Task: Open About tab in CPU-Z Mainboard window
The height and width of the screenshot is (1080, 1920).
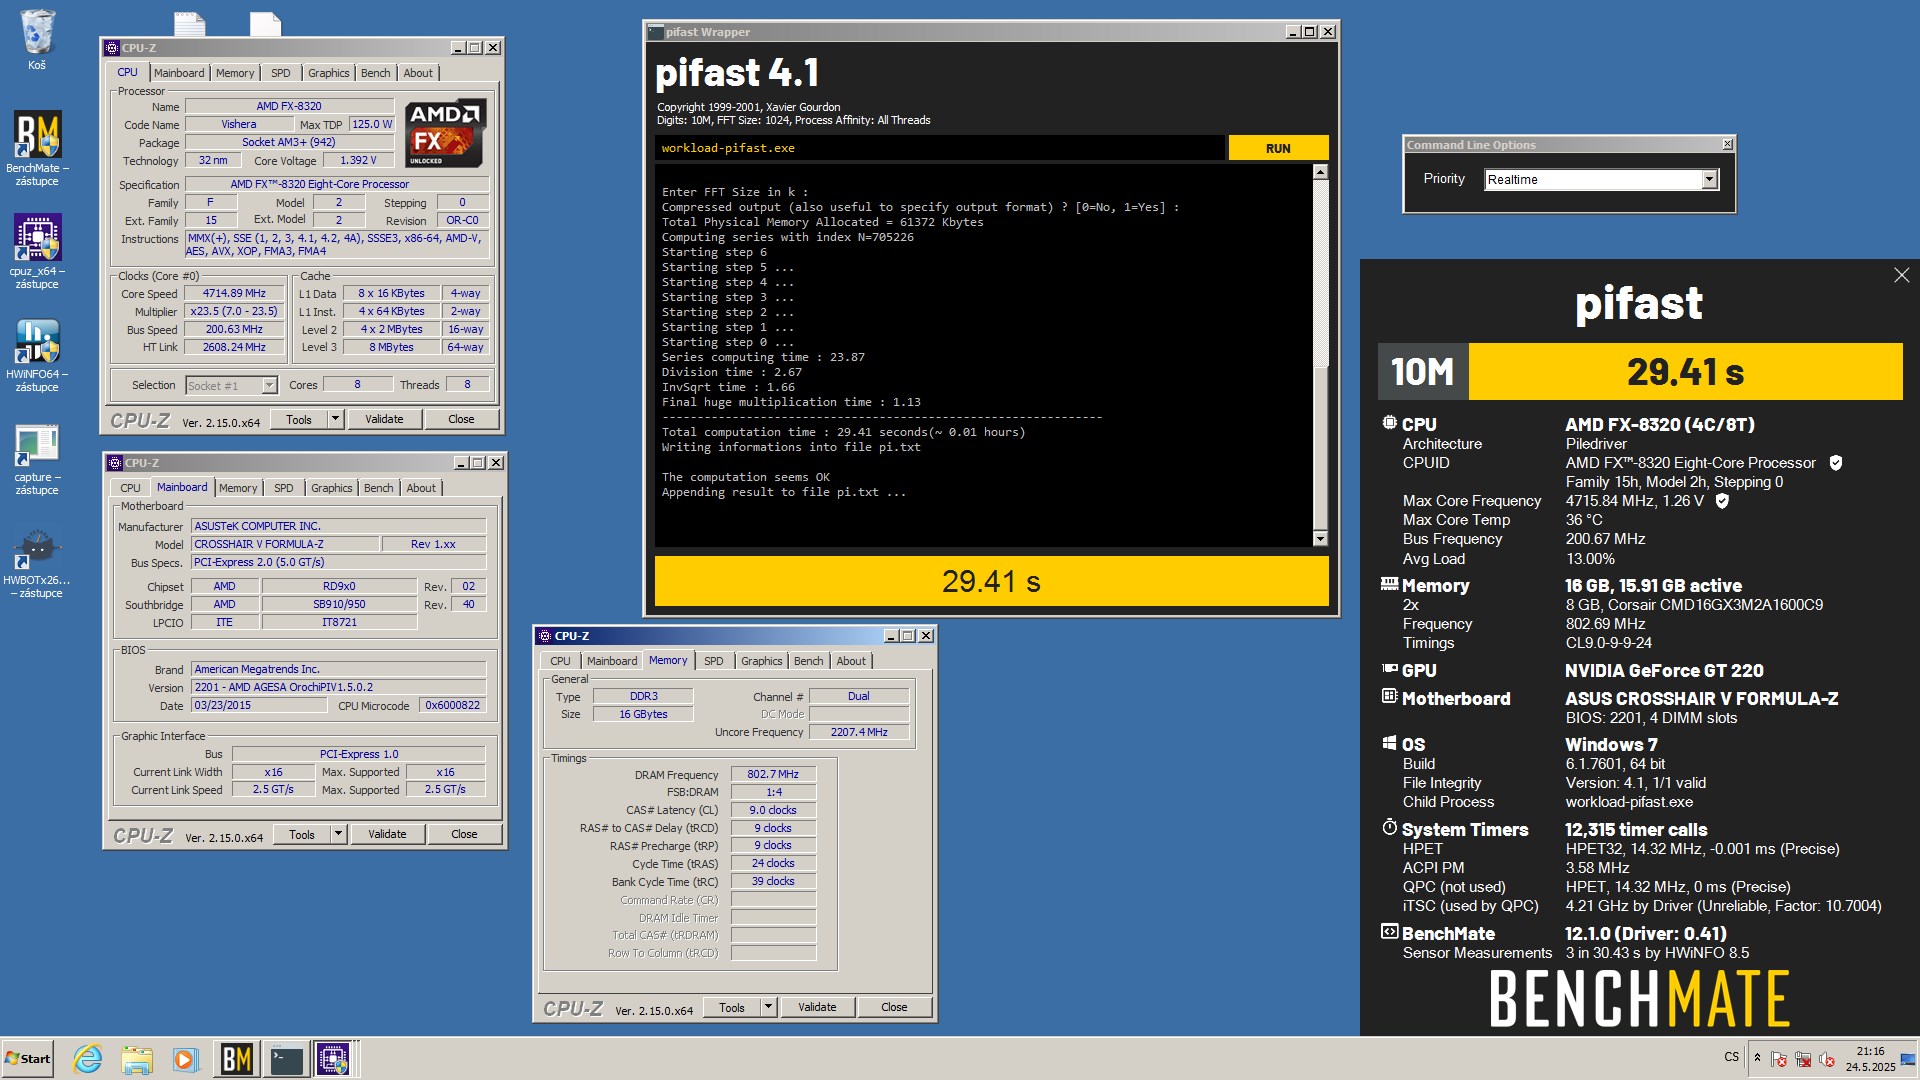Action: (x=421, y=488)
